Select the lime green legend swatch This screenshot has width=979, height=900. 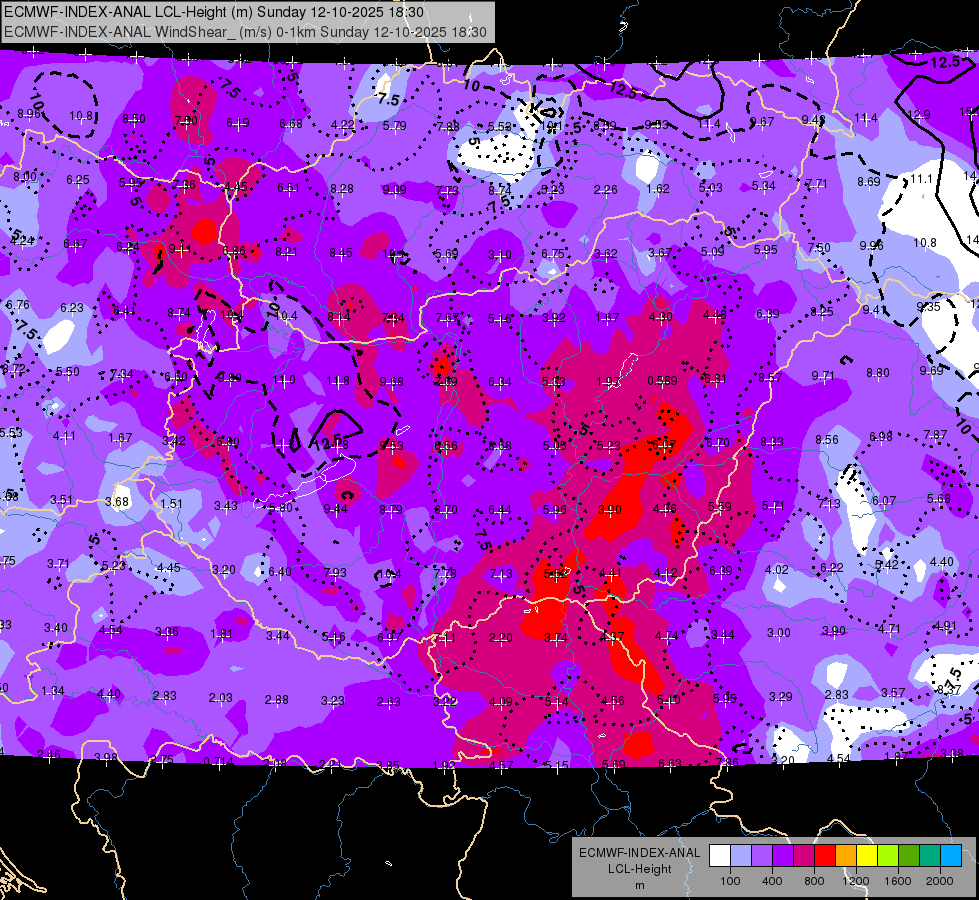(x=888, y=856)
